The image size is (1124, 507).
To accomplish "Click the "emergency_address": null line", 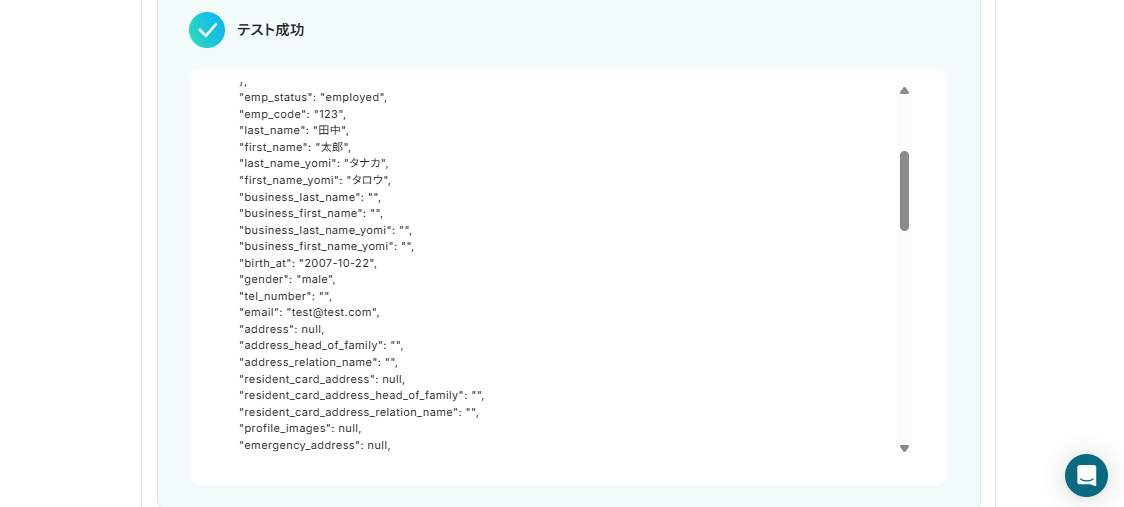I will [315, 445].
